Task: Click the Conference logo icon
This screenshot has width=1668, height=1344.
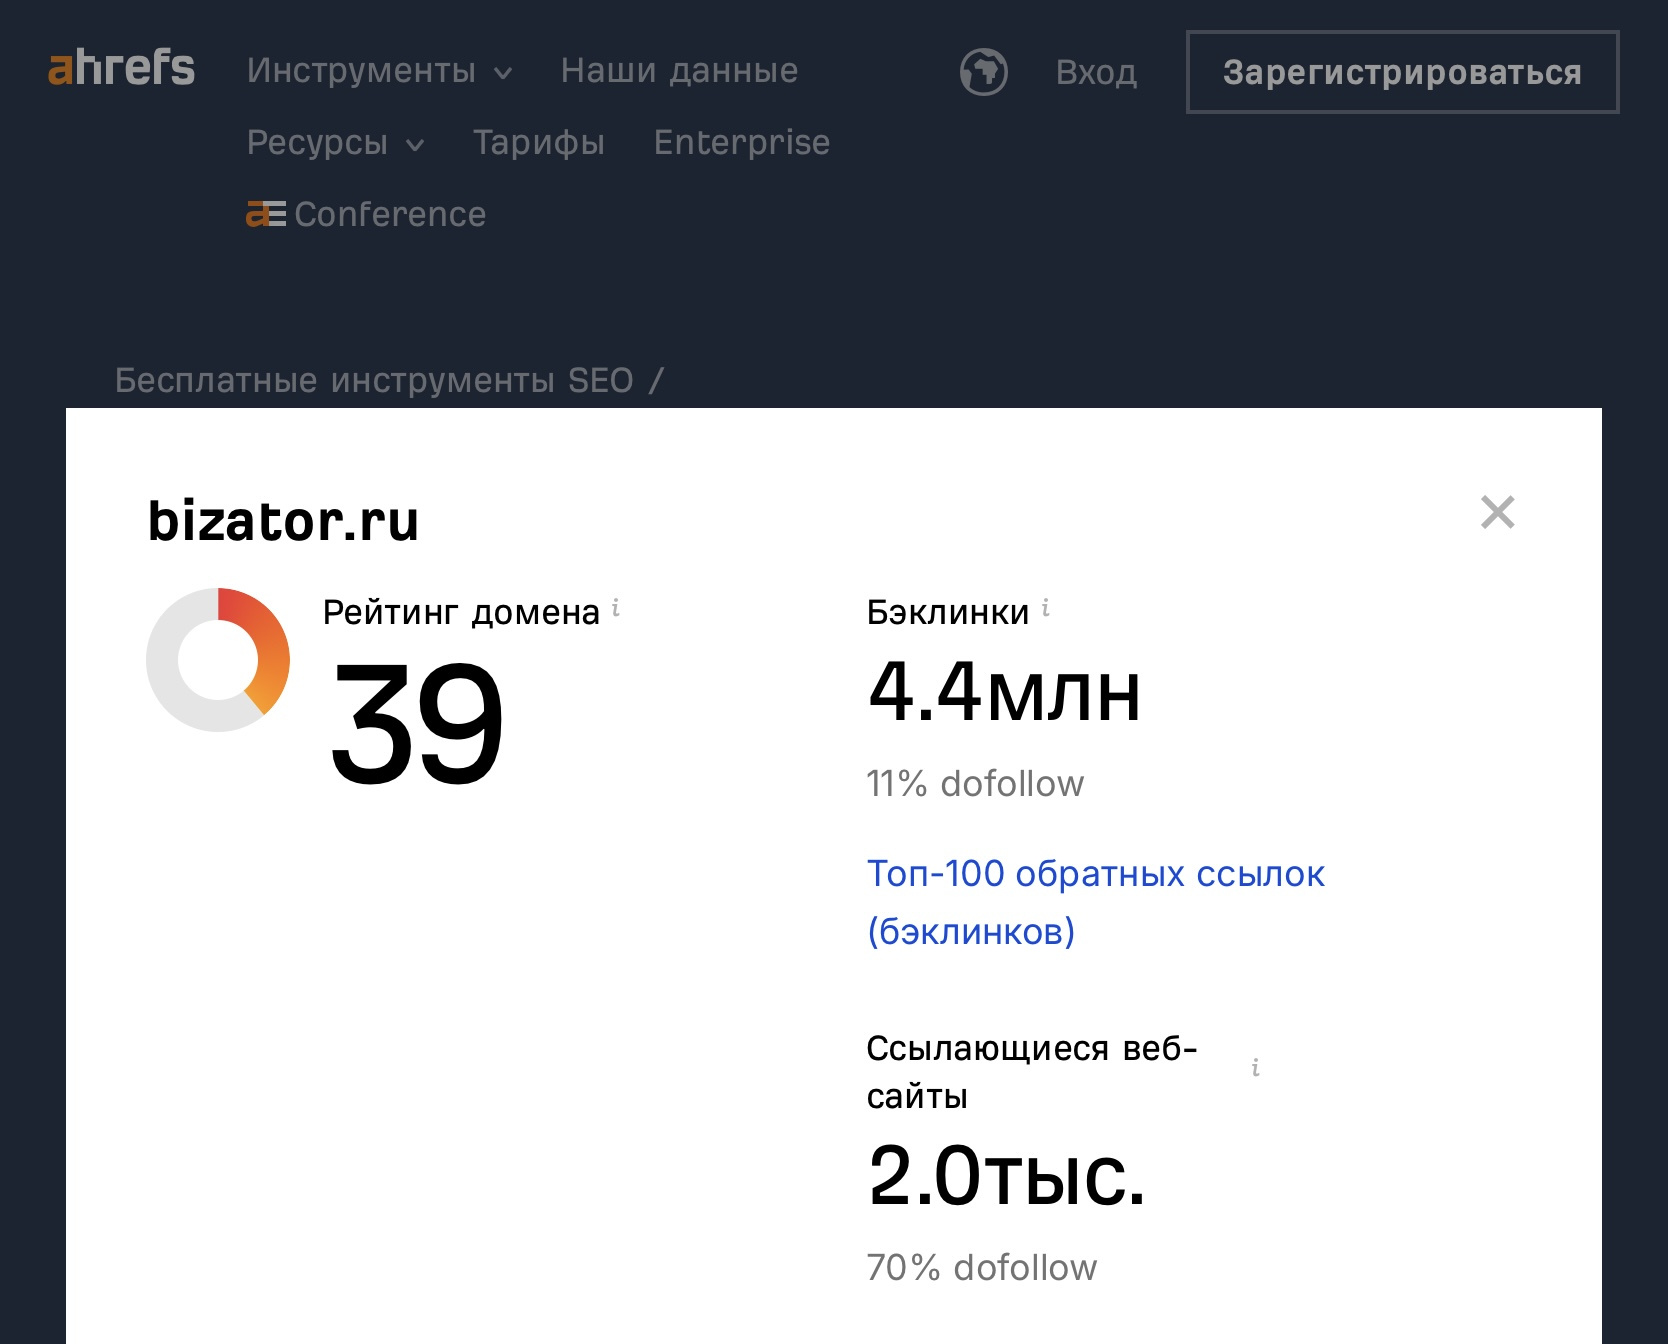Action: 266,214
